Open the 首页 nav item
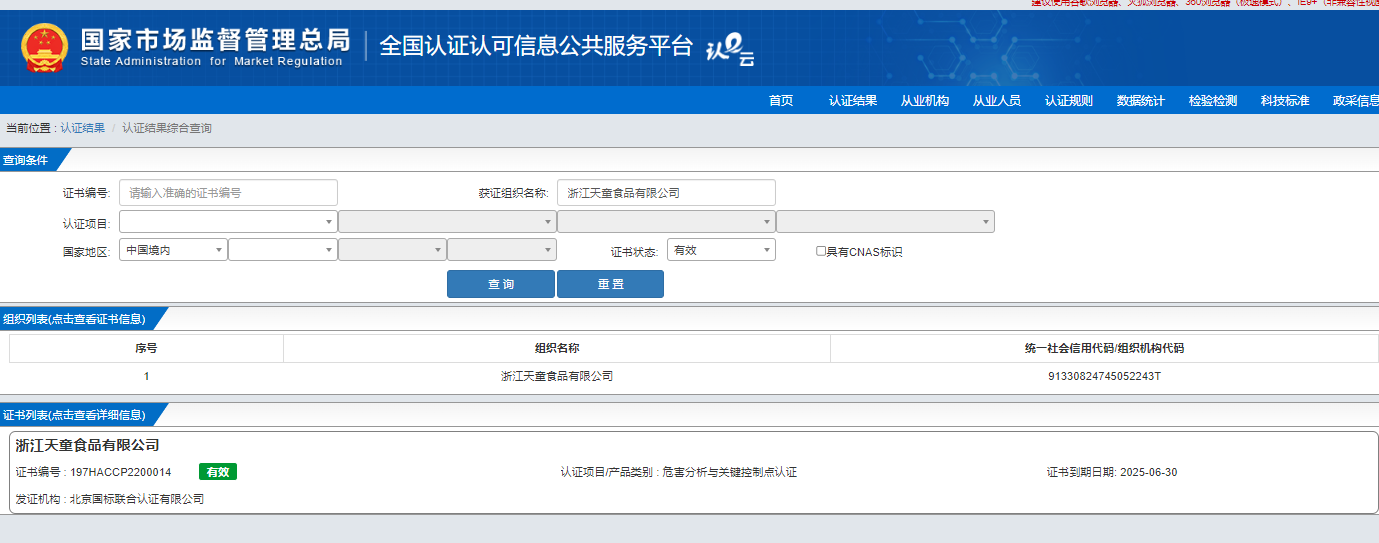Image resolution: width=1379 pixels, height=543 pixels. tap(781, 101)
